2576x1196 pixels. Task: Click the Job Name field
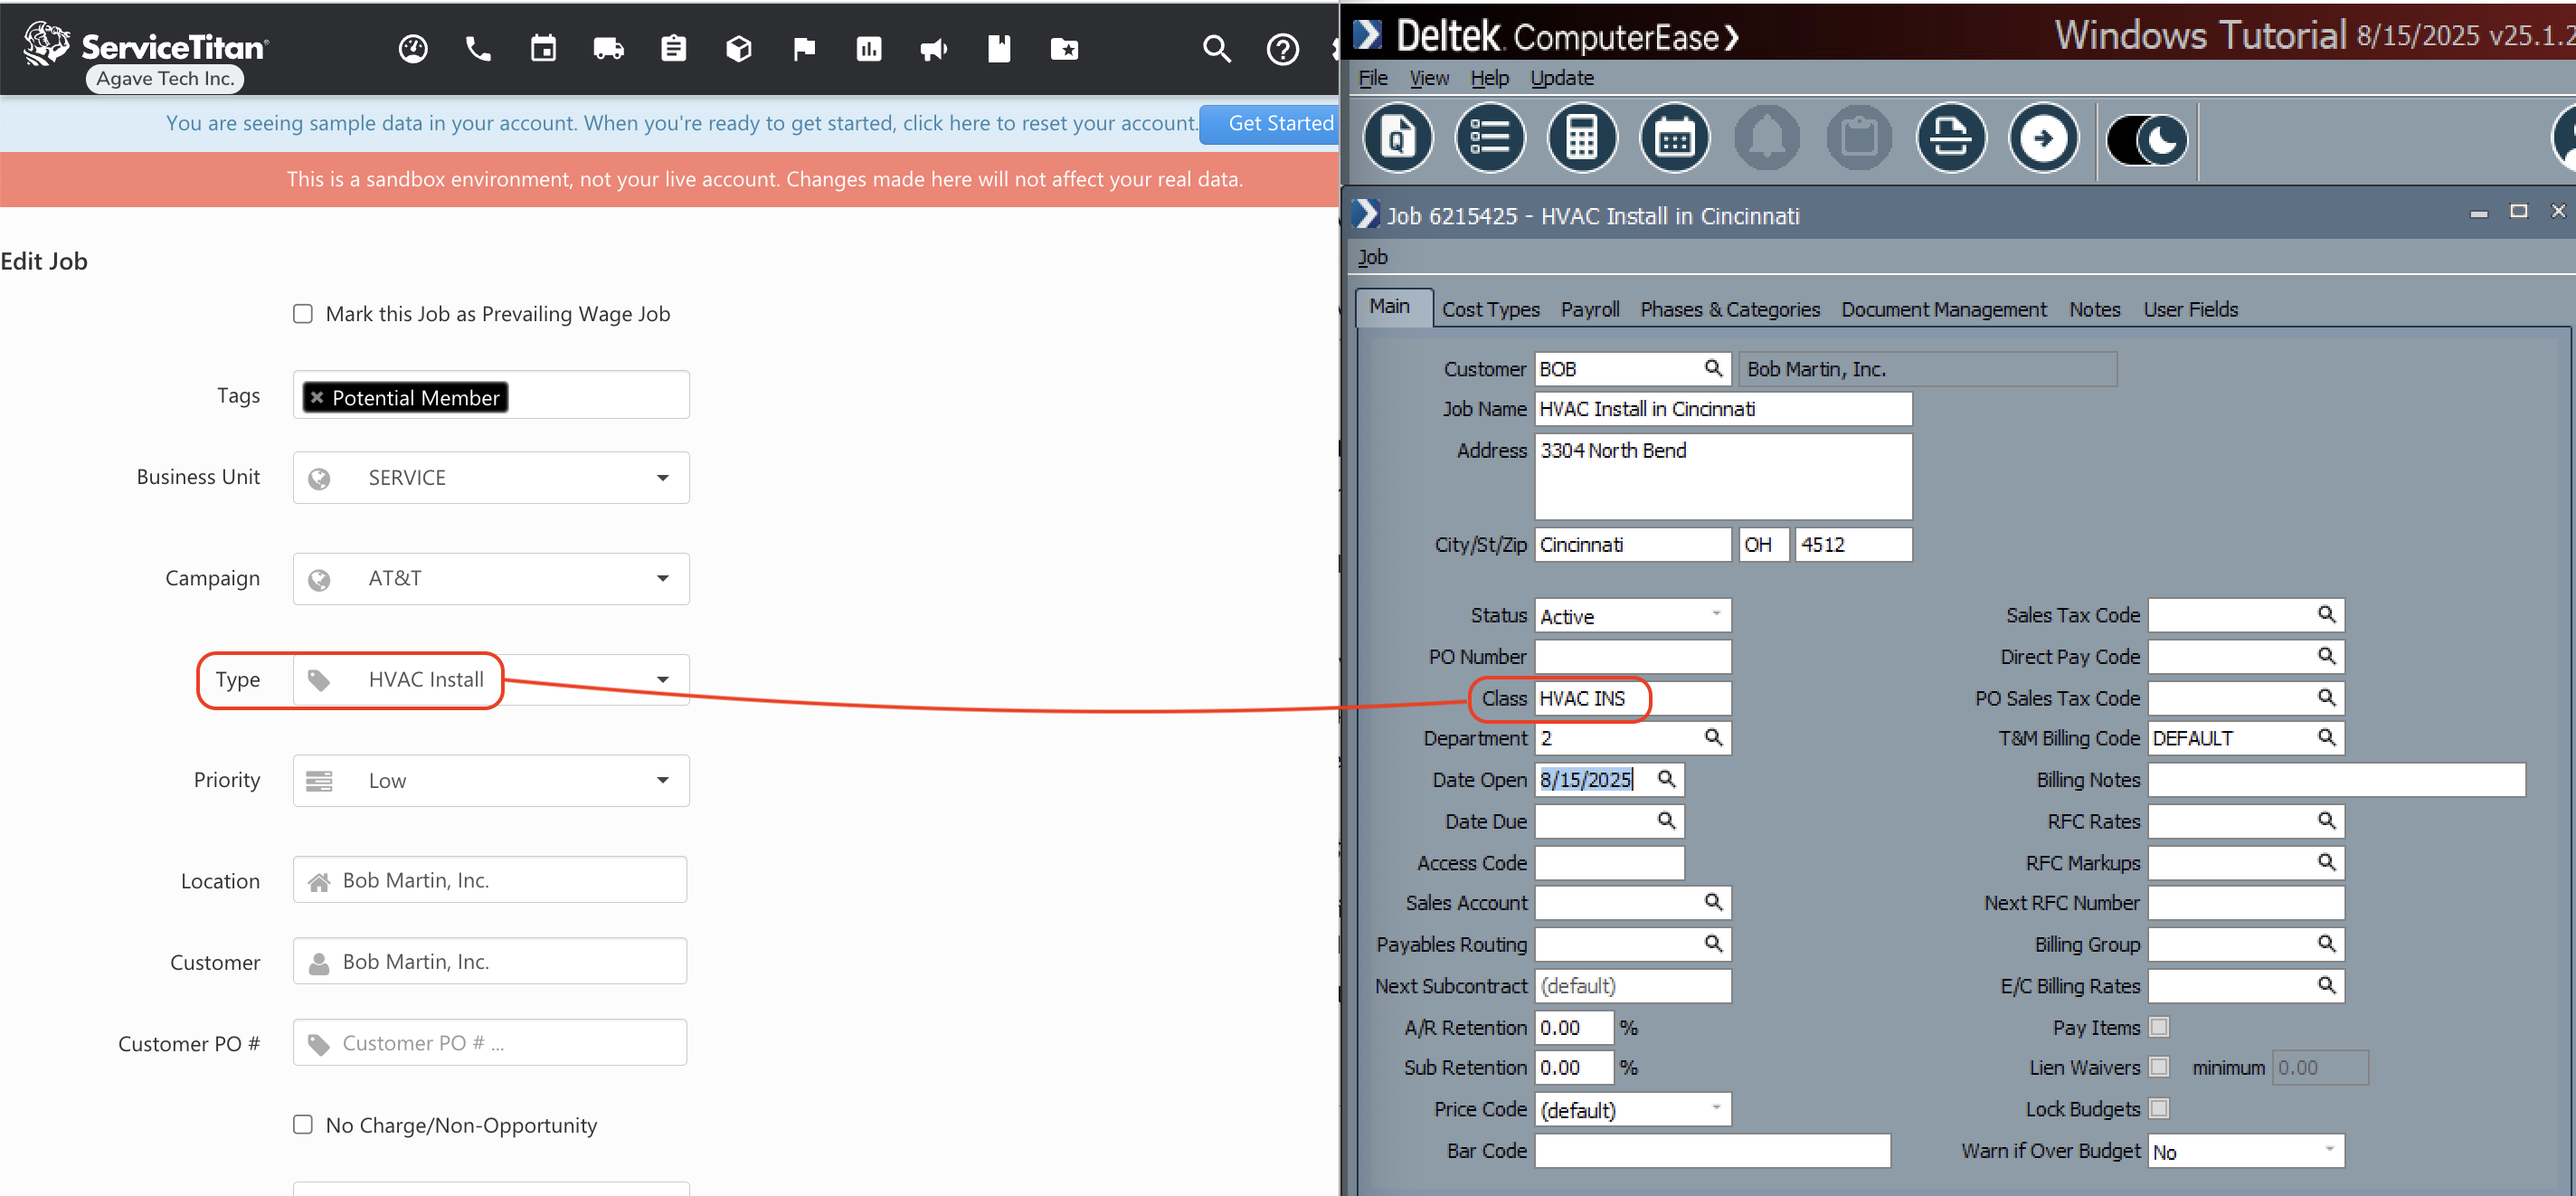(x=1724, y=409)
